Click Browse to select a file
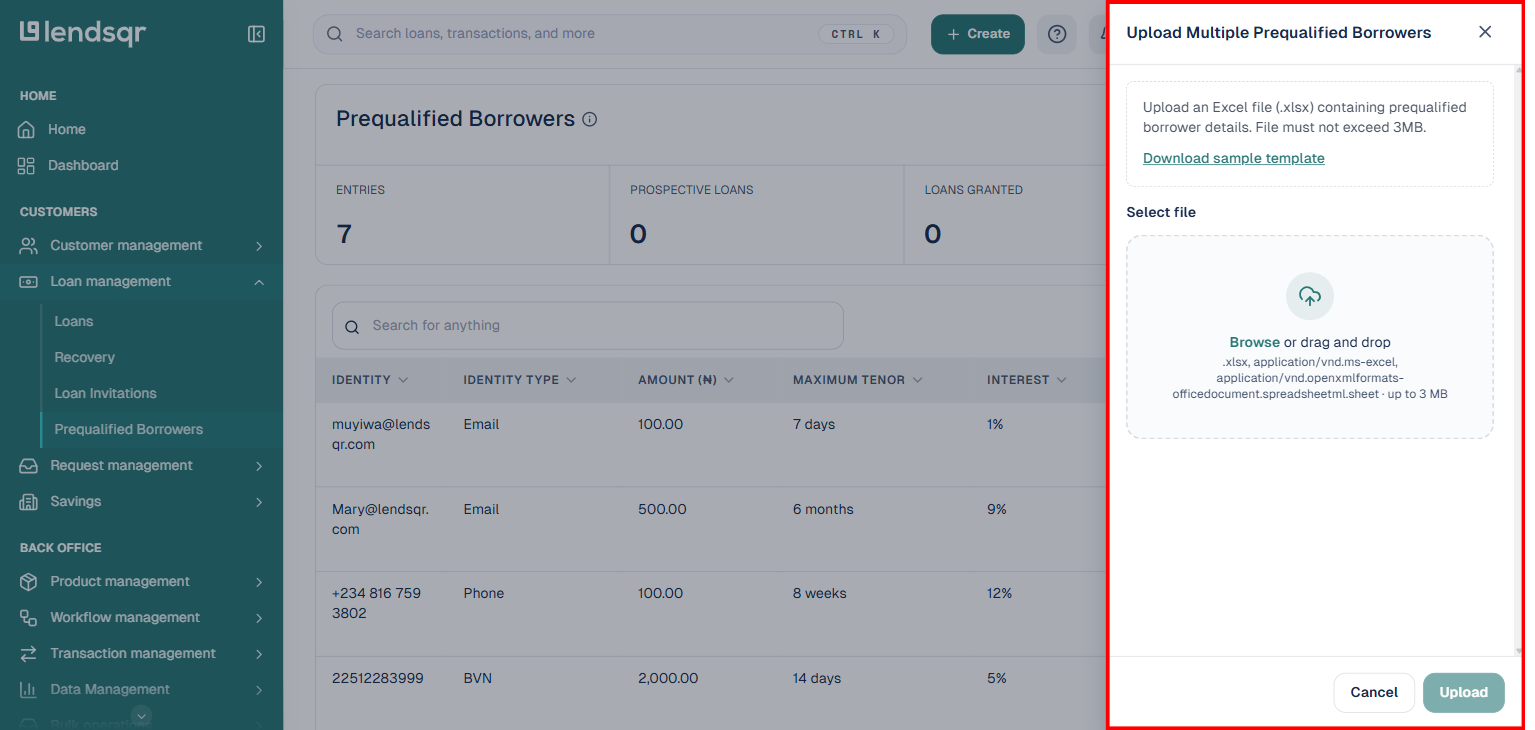1535x730 pixels. click(x=1254, y=342)
